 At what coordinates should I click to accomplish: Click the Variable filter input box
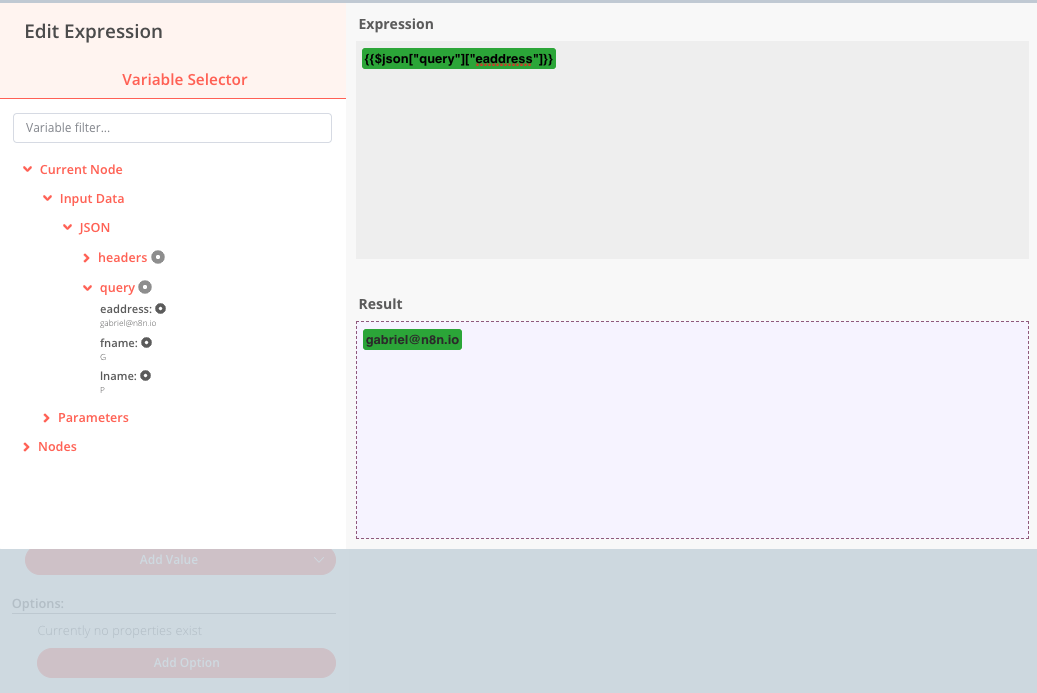[172, 127]
